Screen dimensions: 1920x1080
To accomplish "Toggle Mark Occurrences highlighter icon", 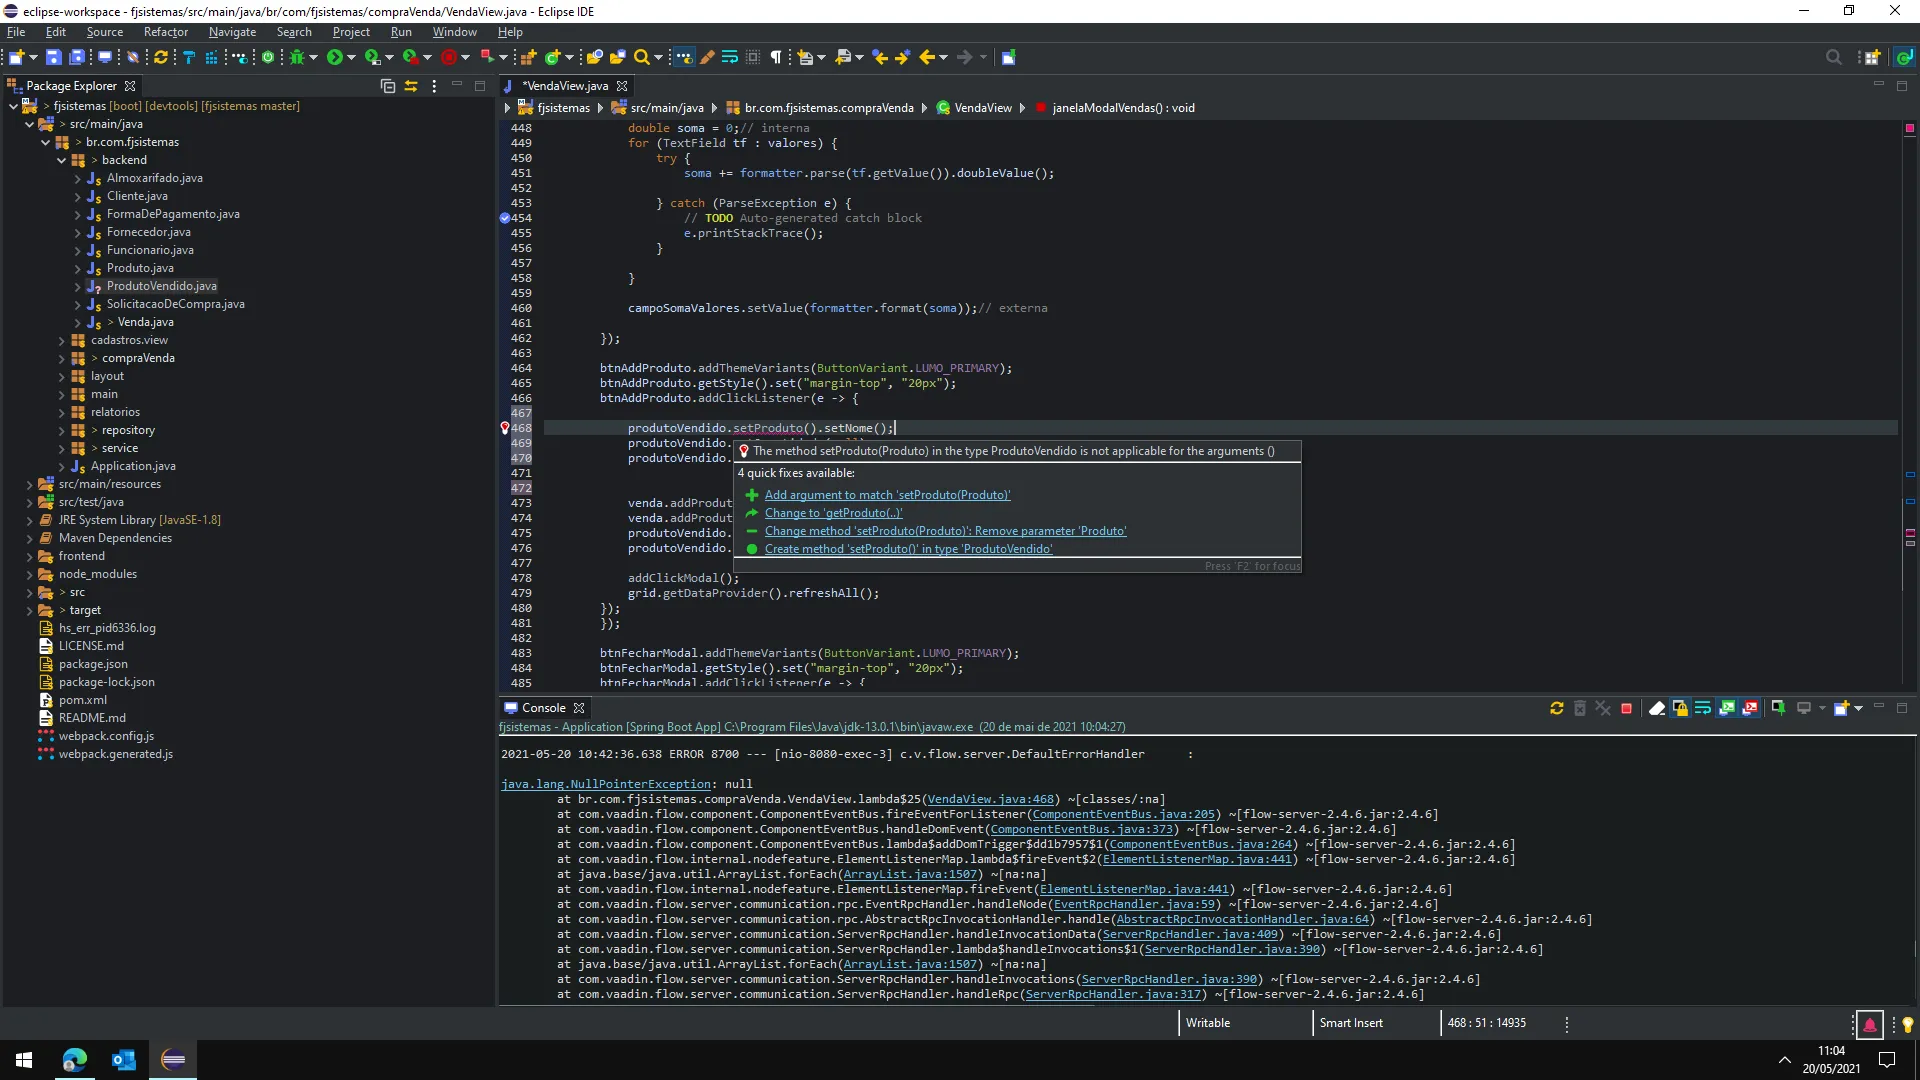I will click(707, 57).
